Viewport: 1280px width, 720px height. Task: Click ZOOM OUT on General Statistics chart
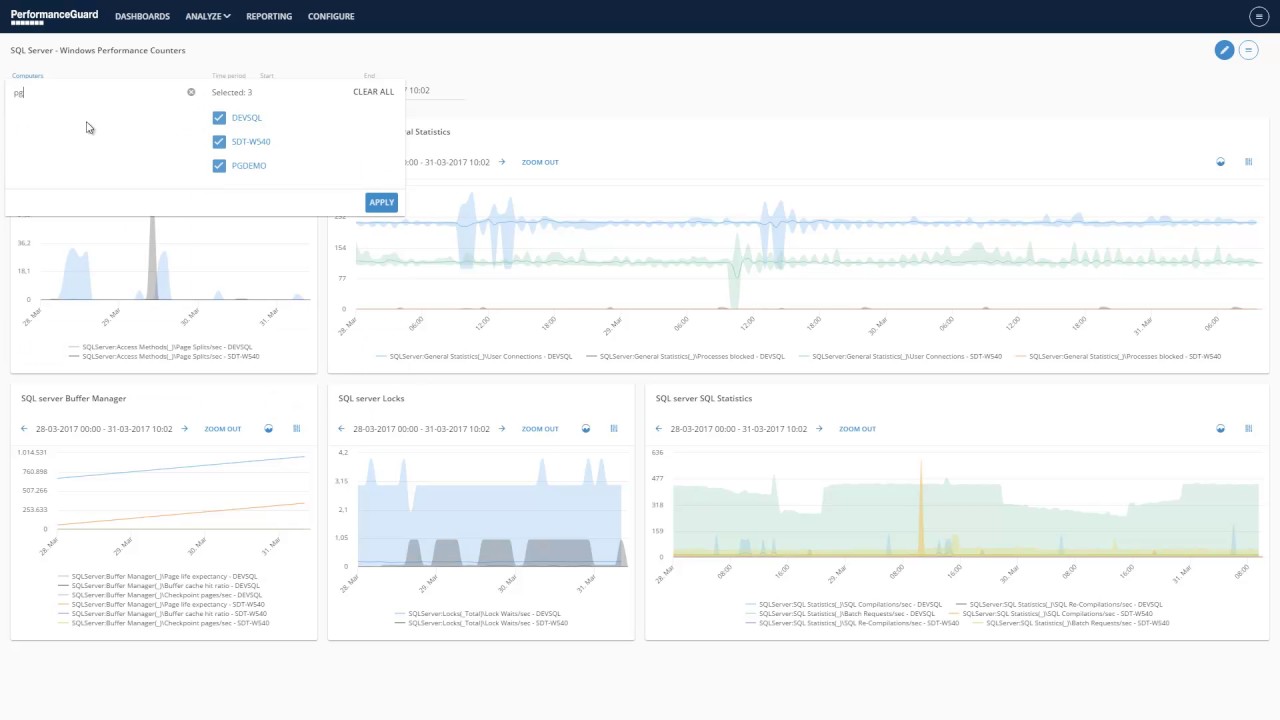(x=540, y=162)
